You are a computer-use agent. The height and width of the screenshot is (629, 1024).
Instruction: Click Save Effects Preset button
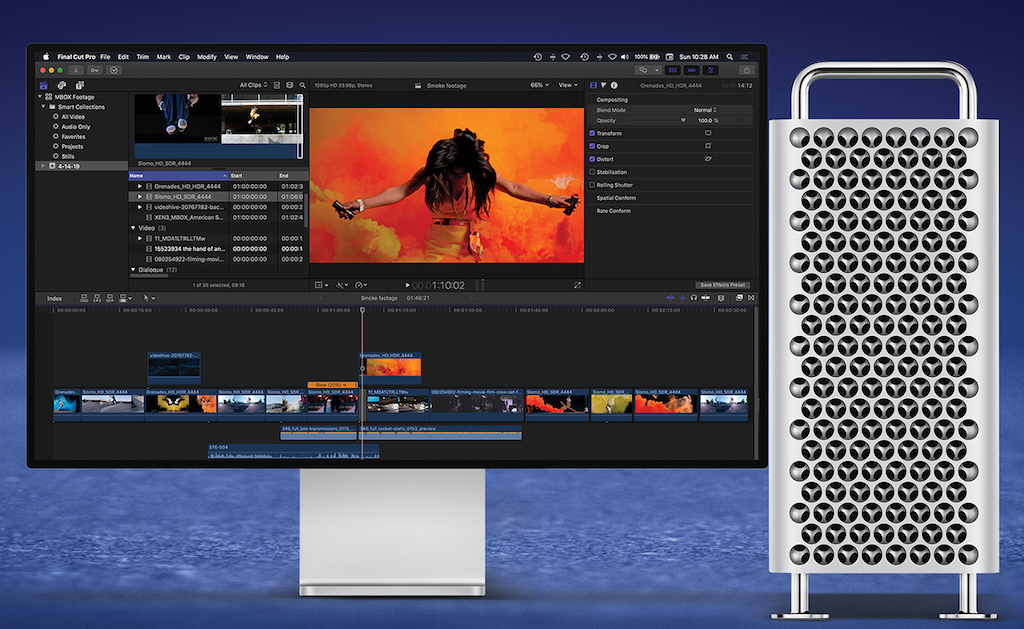(x=722, y=285)
